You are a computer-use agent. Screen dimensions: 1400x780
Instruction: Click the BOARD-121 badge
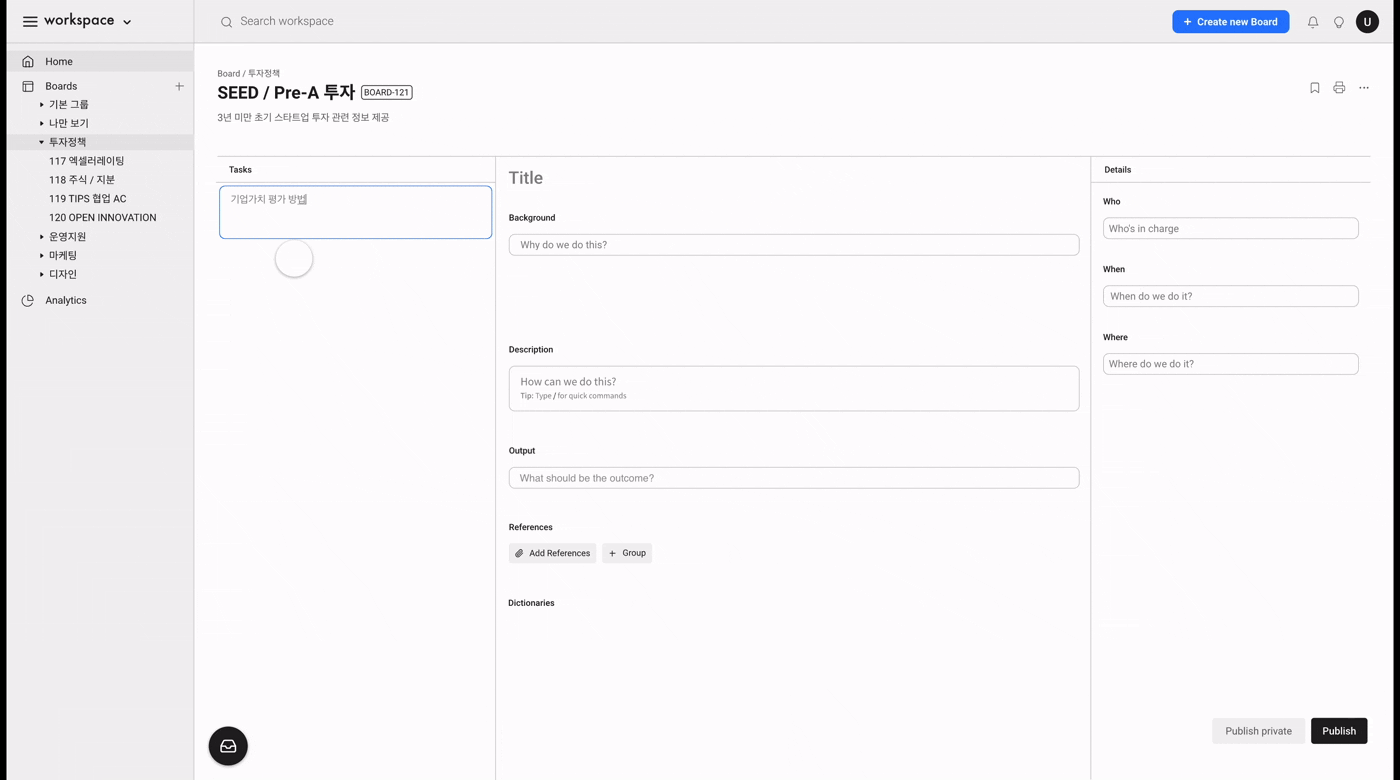(386, 92)
